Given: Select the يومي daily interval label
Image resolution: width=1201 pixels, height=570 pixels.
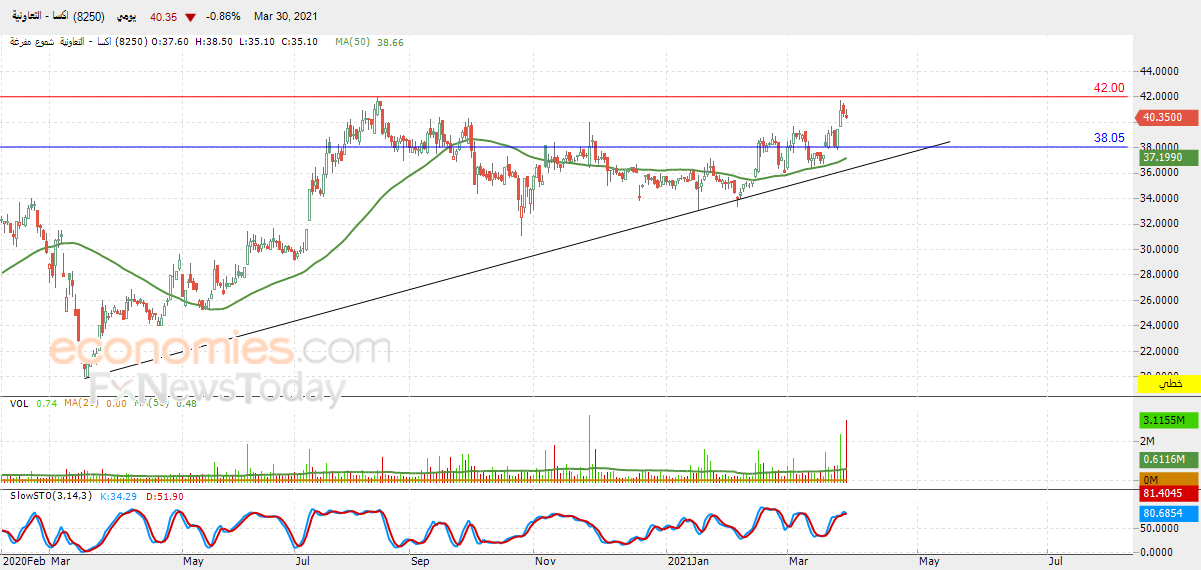Looking at the screenshot, I should pos(128,18).
